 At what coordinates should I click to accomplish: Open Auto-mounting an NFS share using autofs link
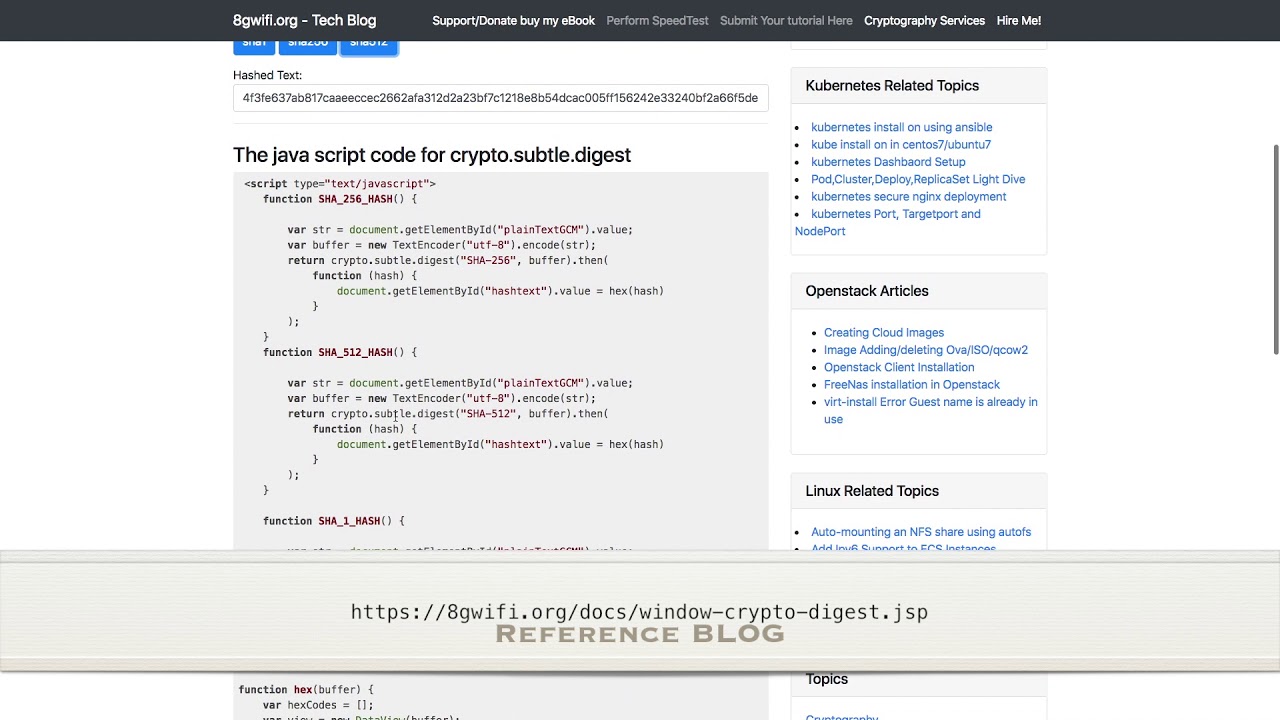click(920, 532)
